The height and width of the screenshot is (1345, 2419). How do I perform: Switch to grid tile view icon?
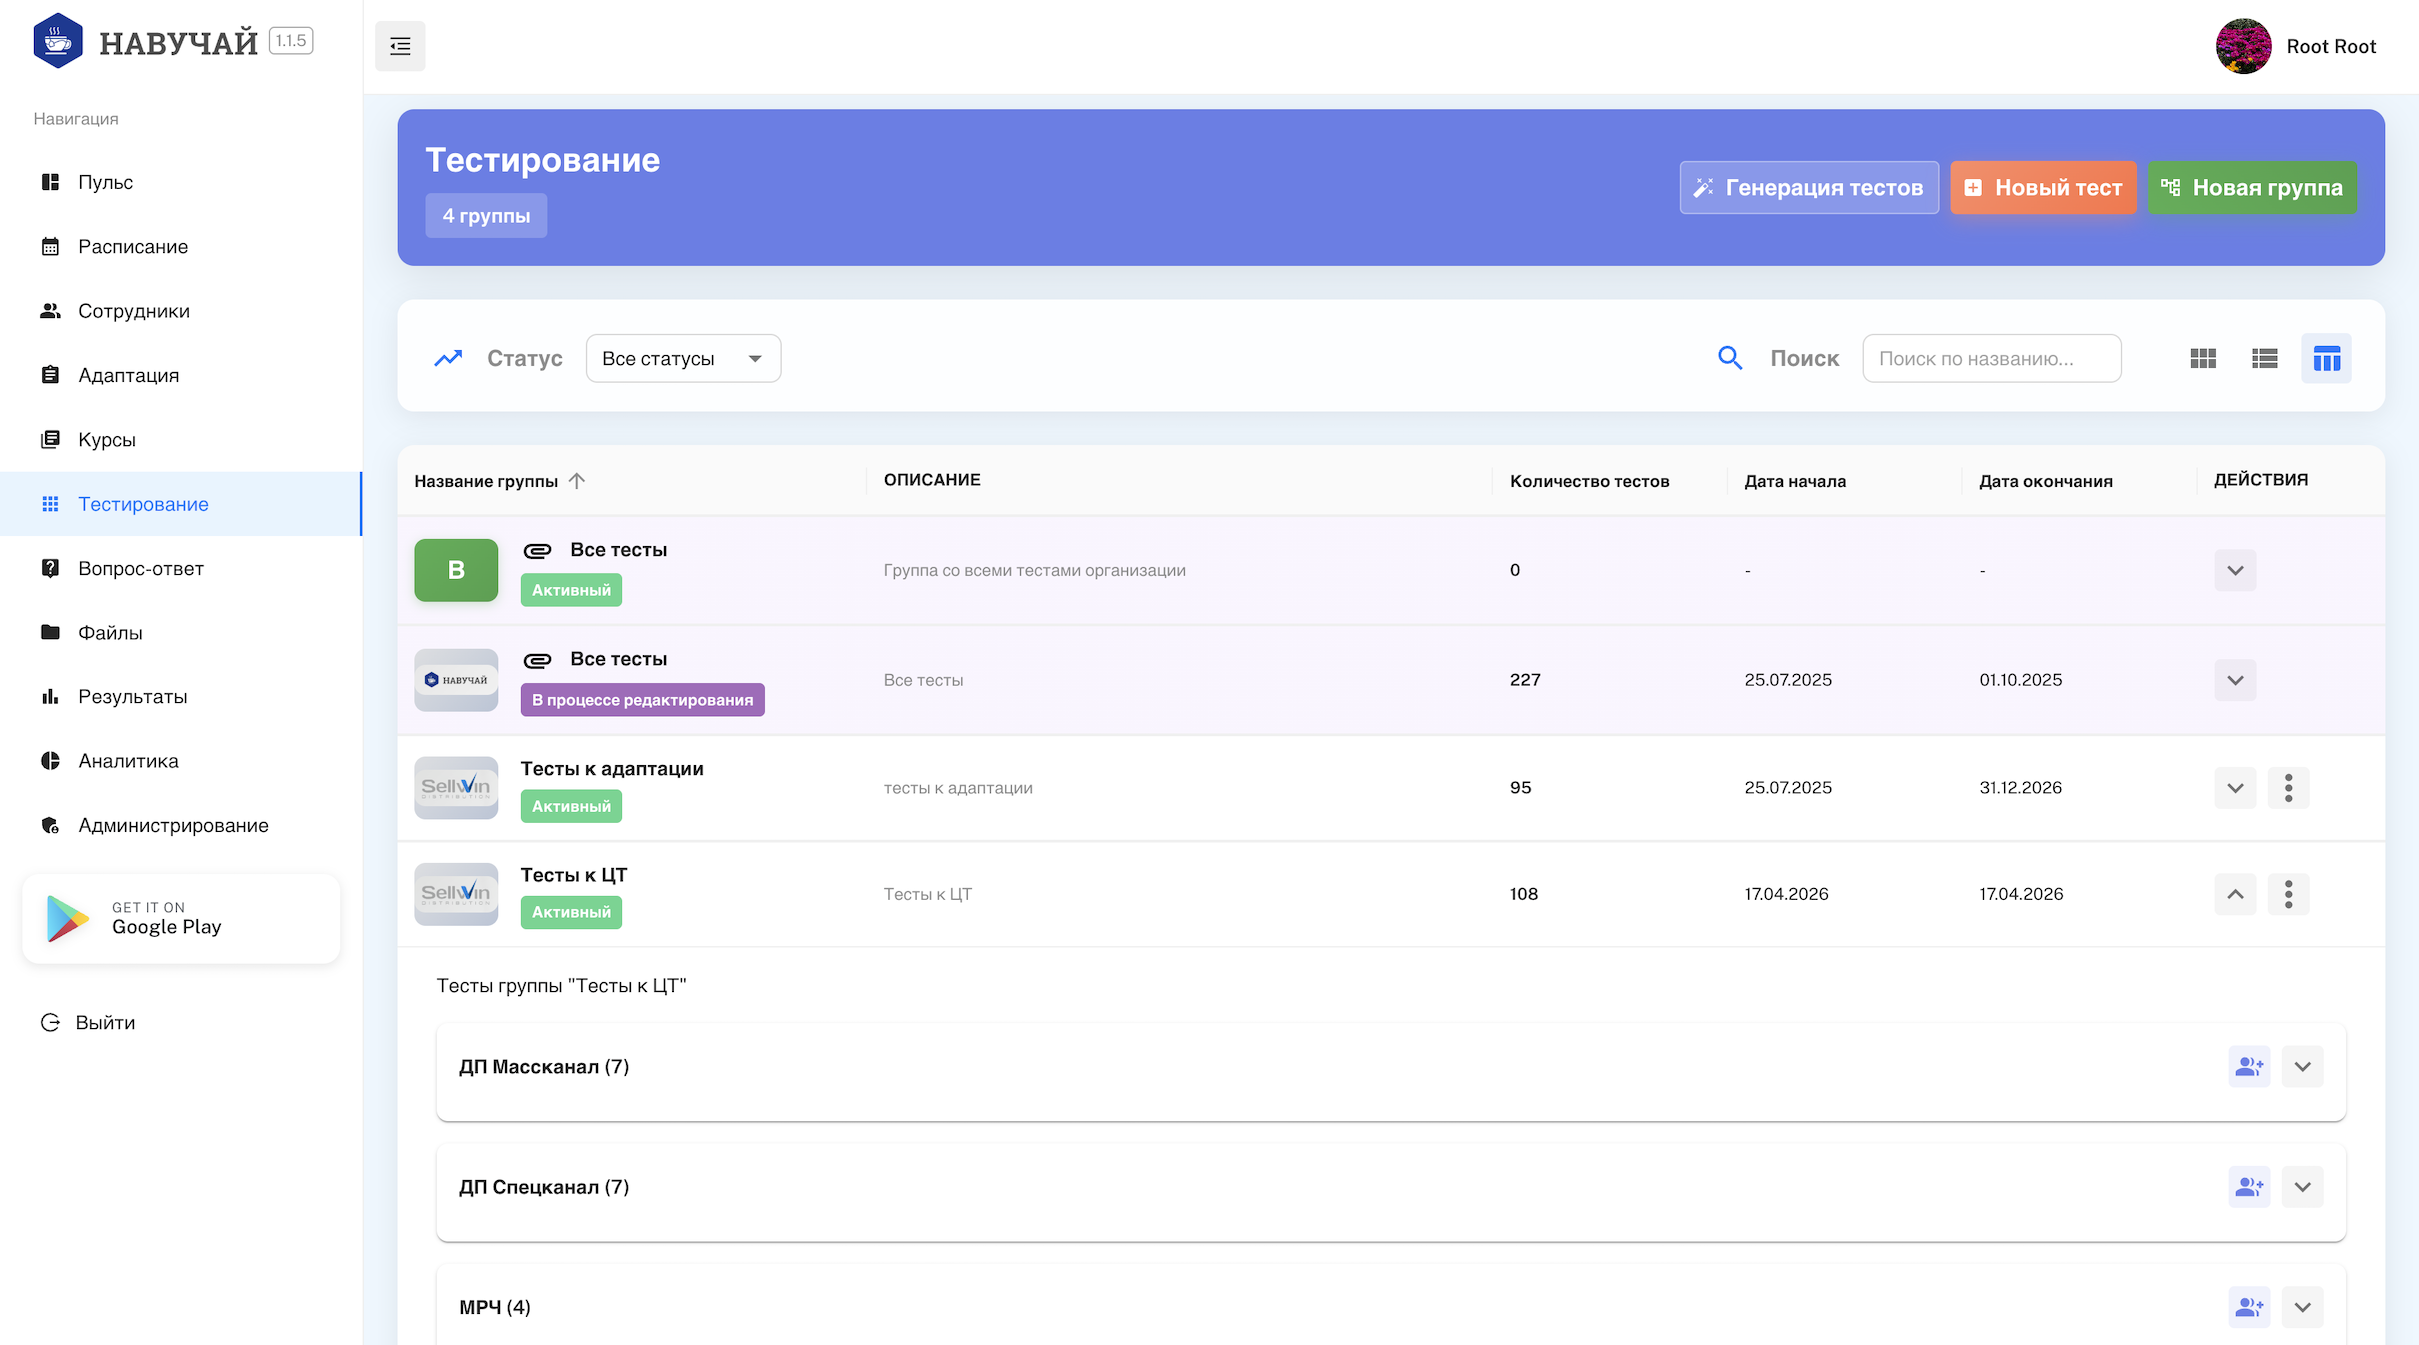[2203, 358]
